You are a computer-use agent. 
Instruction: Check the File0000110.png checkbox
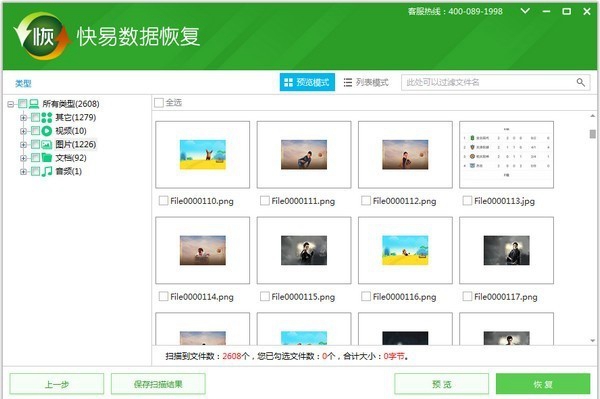coord(163,200)
